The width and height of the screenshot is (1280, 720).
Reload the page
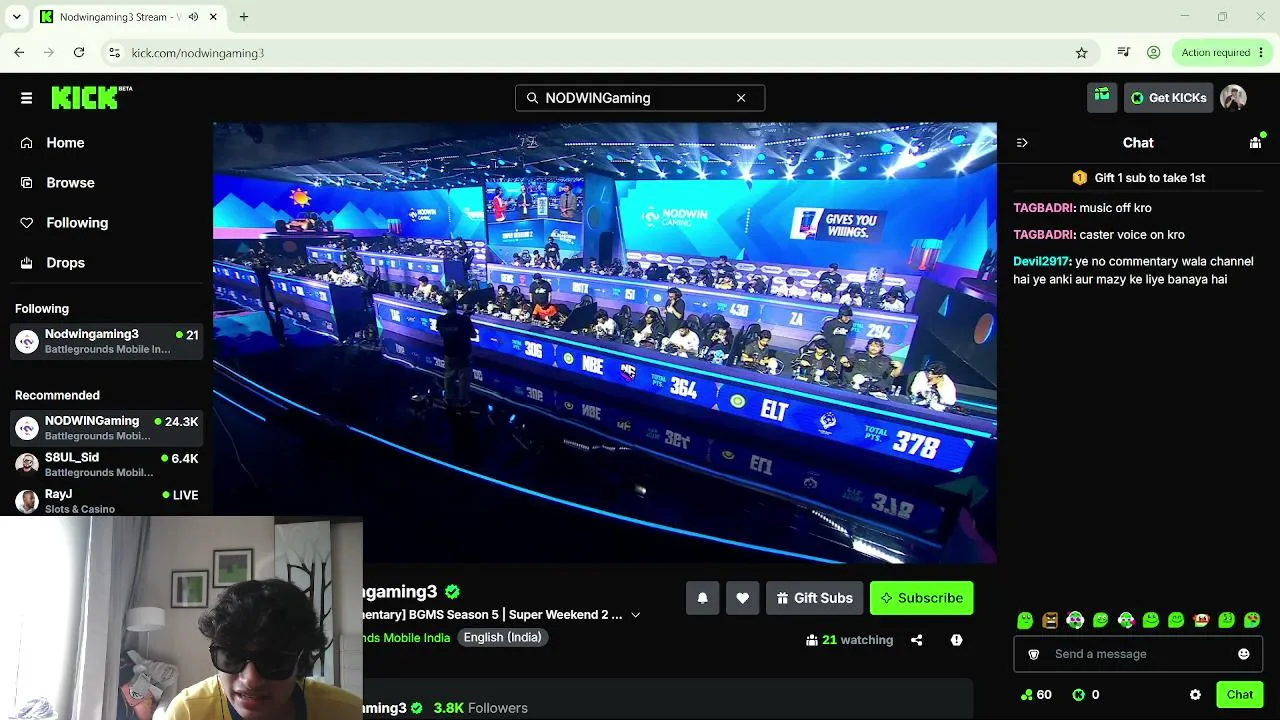coord(79,53)
